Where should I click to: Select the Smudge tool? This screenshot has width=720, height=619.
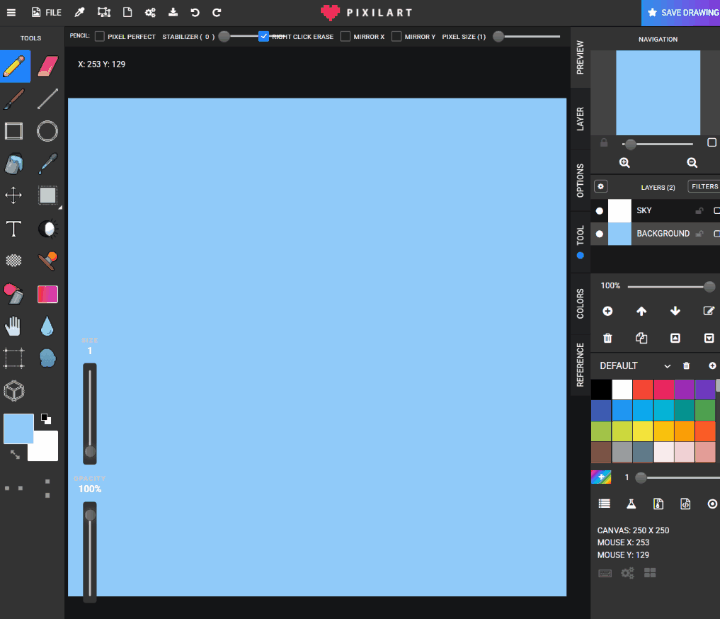[48, 358]
